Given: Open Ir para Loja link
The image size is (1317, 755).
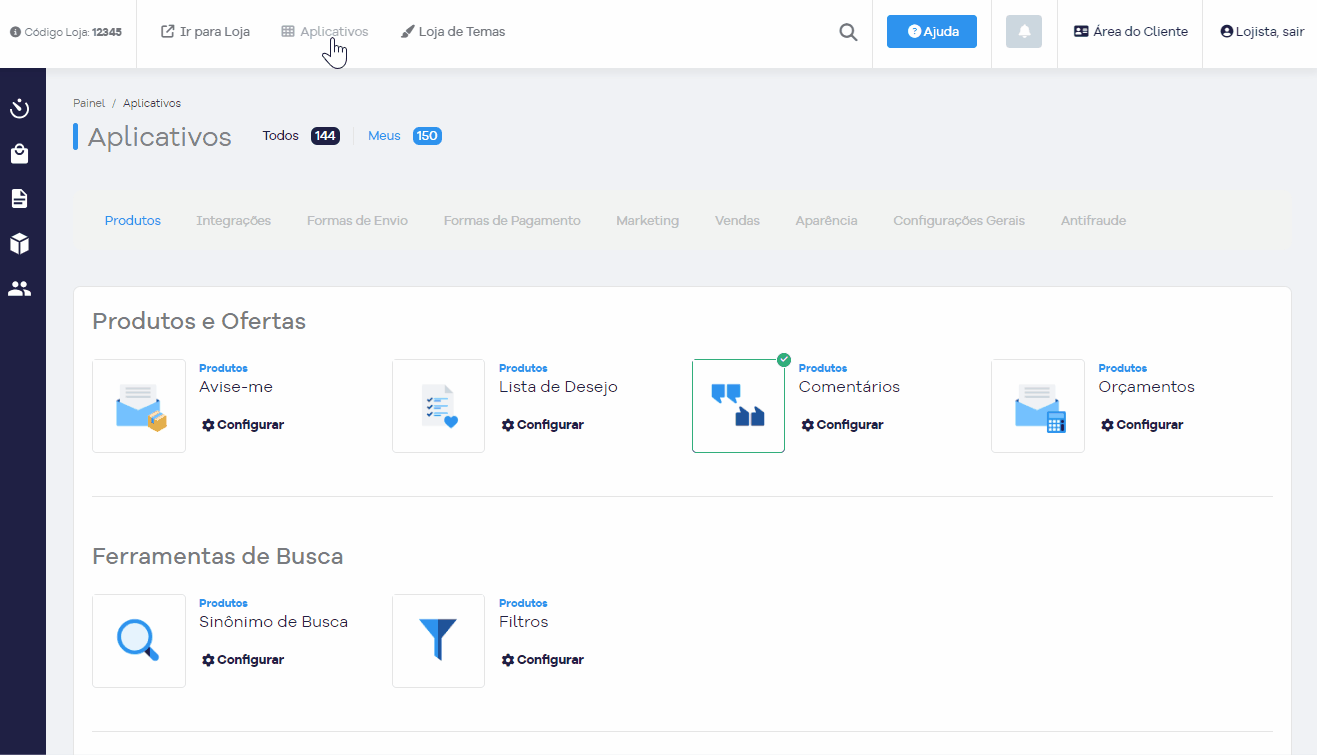Looking at the screenshot, I should point(205,32).
